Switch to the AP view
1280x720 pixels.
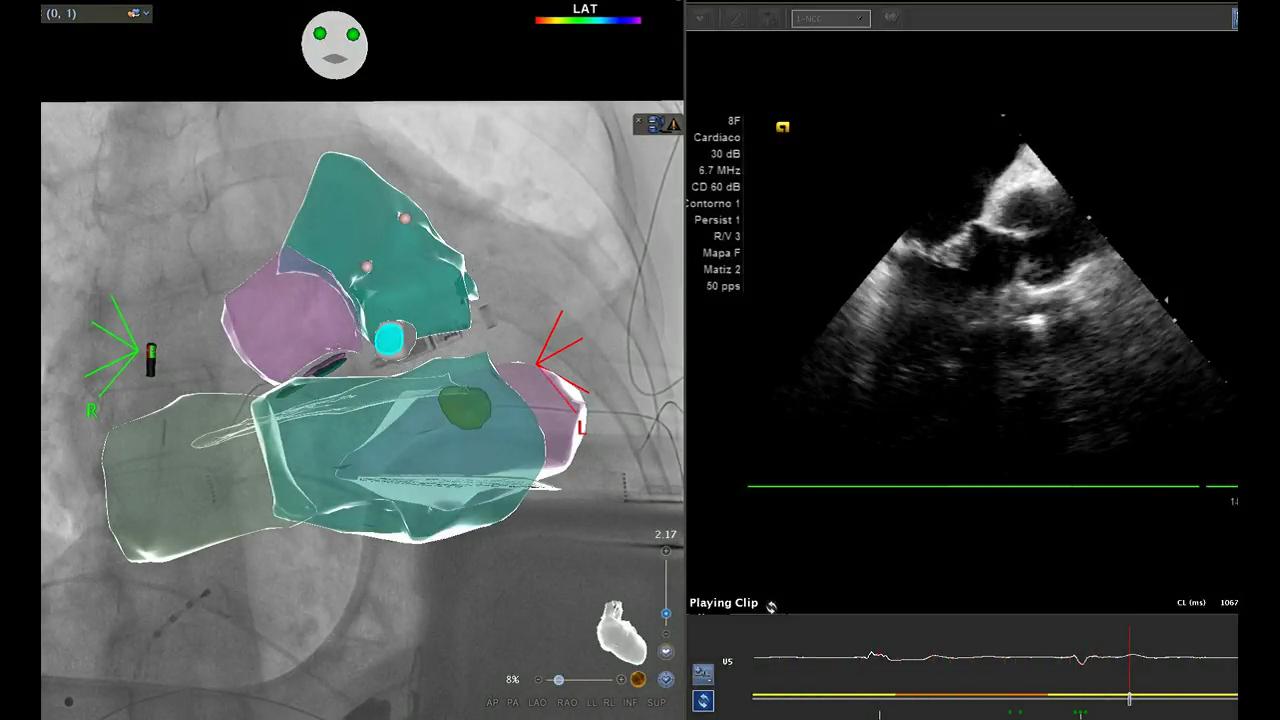[492, 703]
